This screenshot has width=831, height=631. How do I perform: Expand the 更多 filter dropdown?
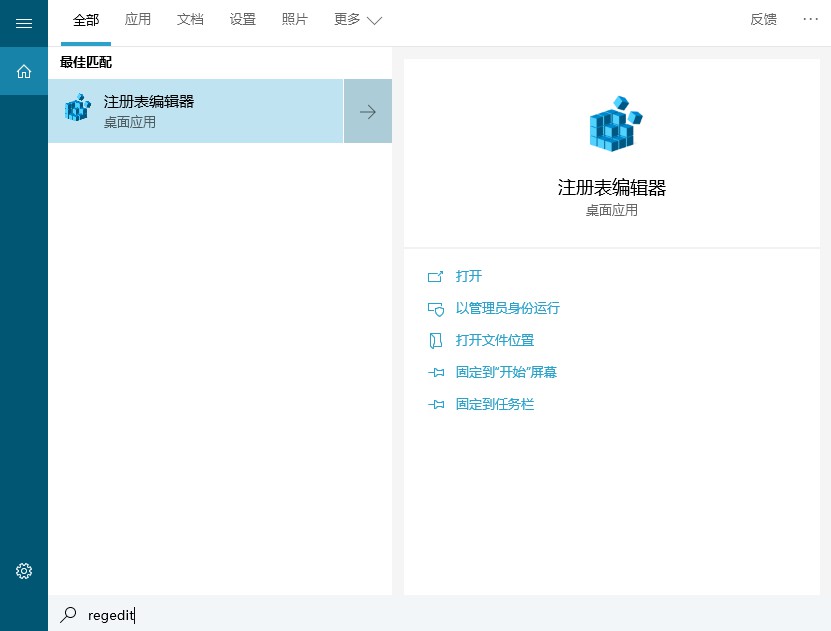tap(358, 20)
